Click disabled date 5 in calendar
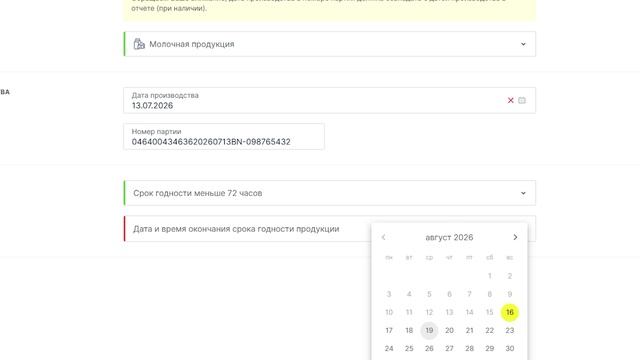The height and width of the screenshot is (360, 640). [x=429, y=294]
